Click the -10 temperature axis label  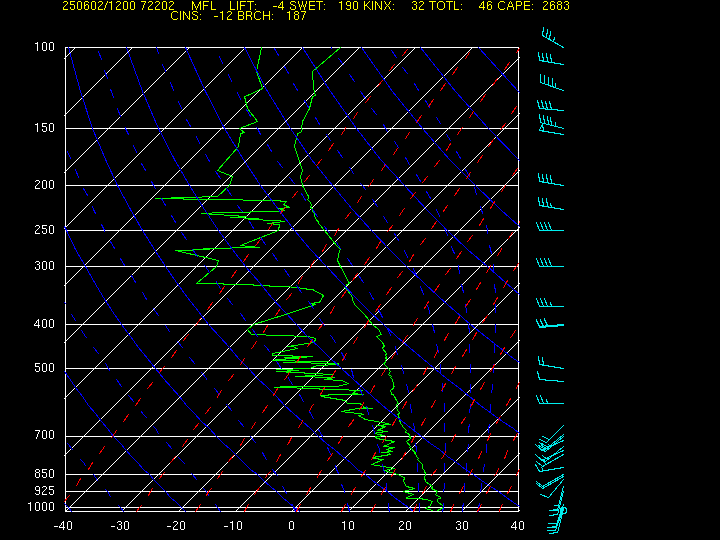click(233, 526)
